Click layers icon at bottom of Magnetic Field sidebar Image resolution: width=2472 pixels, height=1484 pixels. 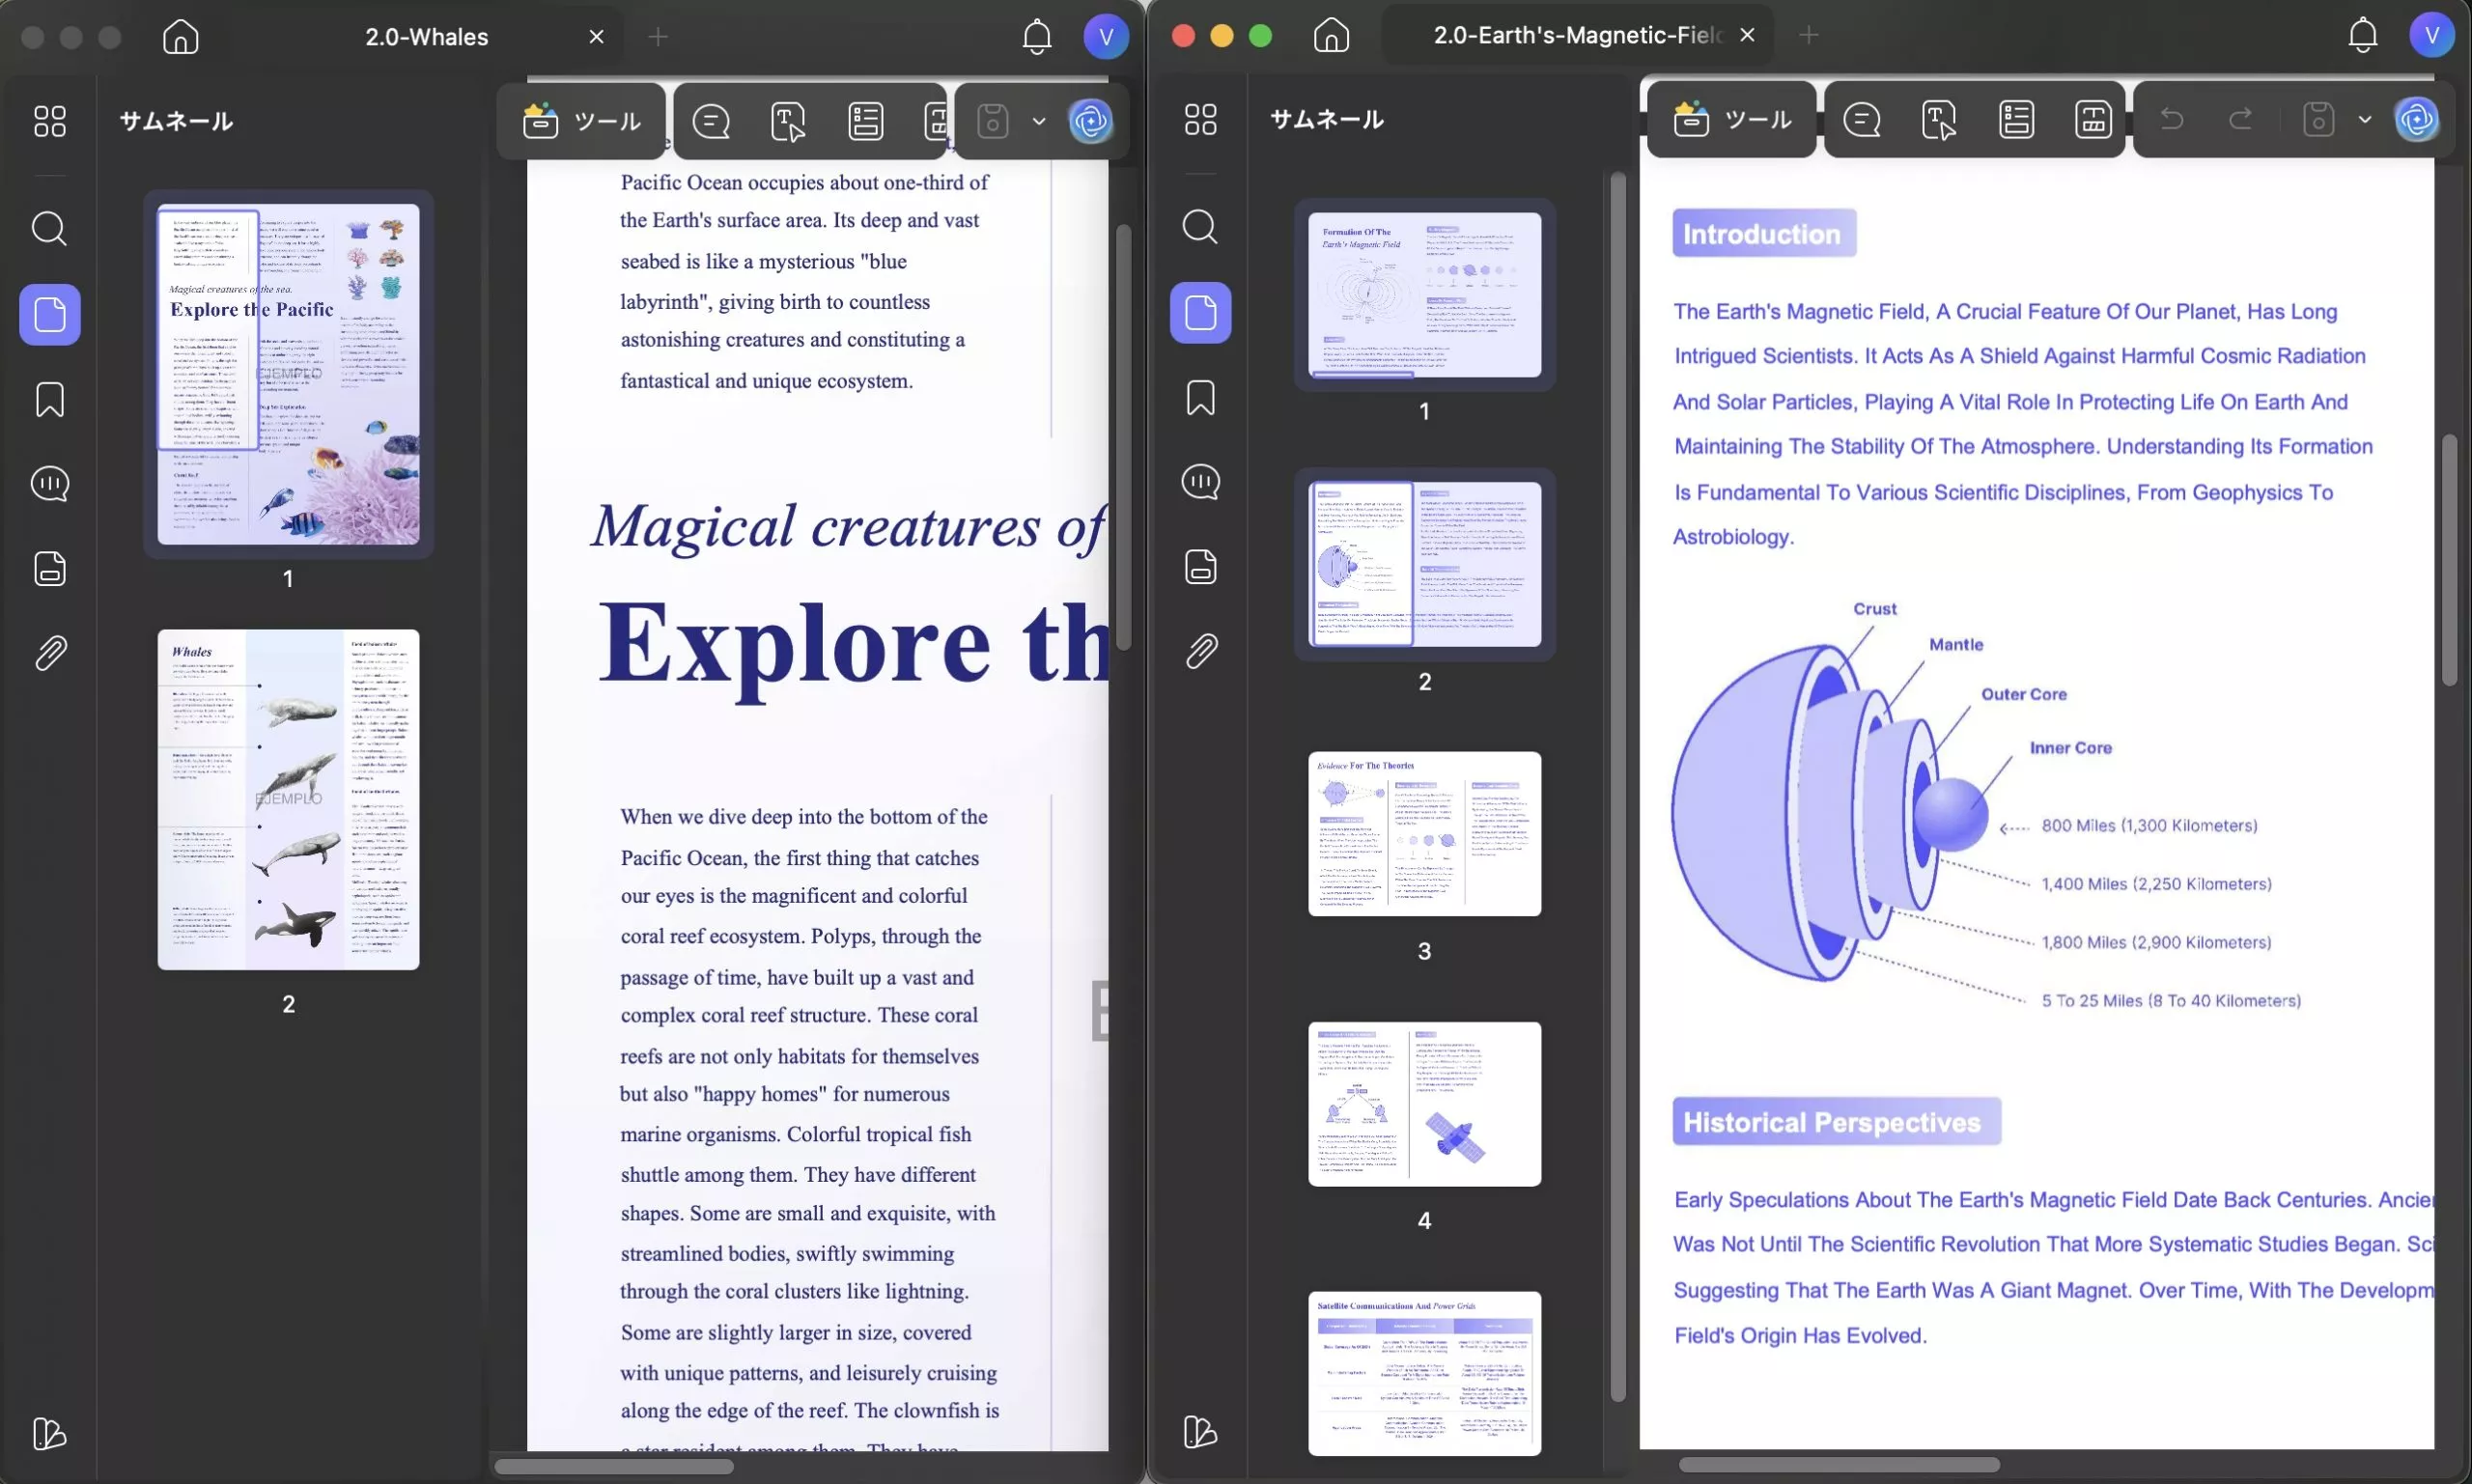pyautogui.click(x=1200, y=1431)
